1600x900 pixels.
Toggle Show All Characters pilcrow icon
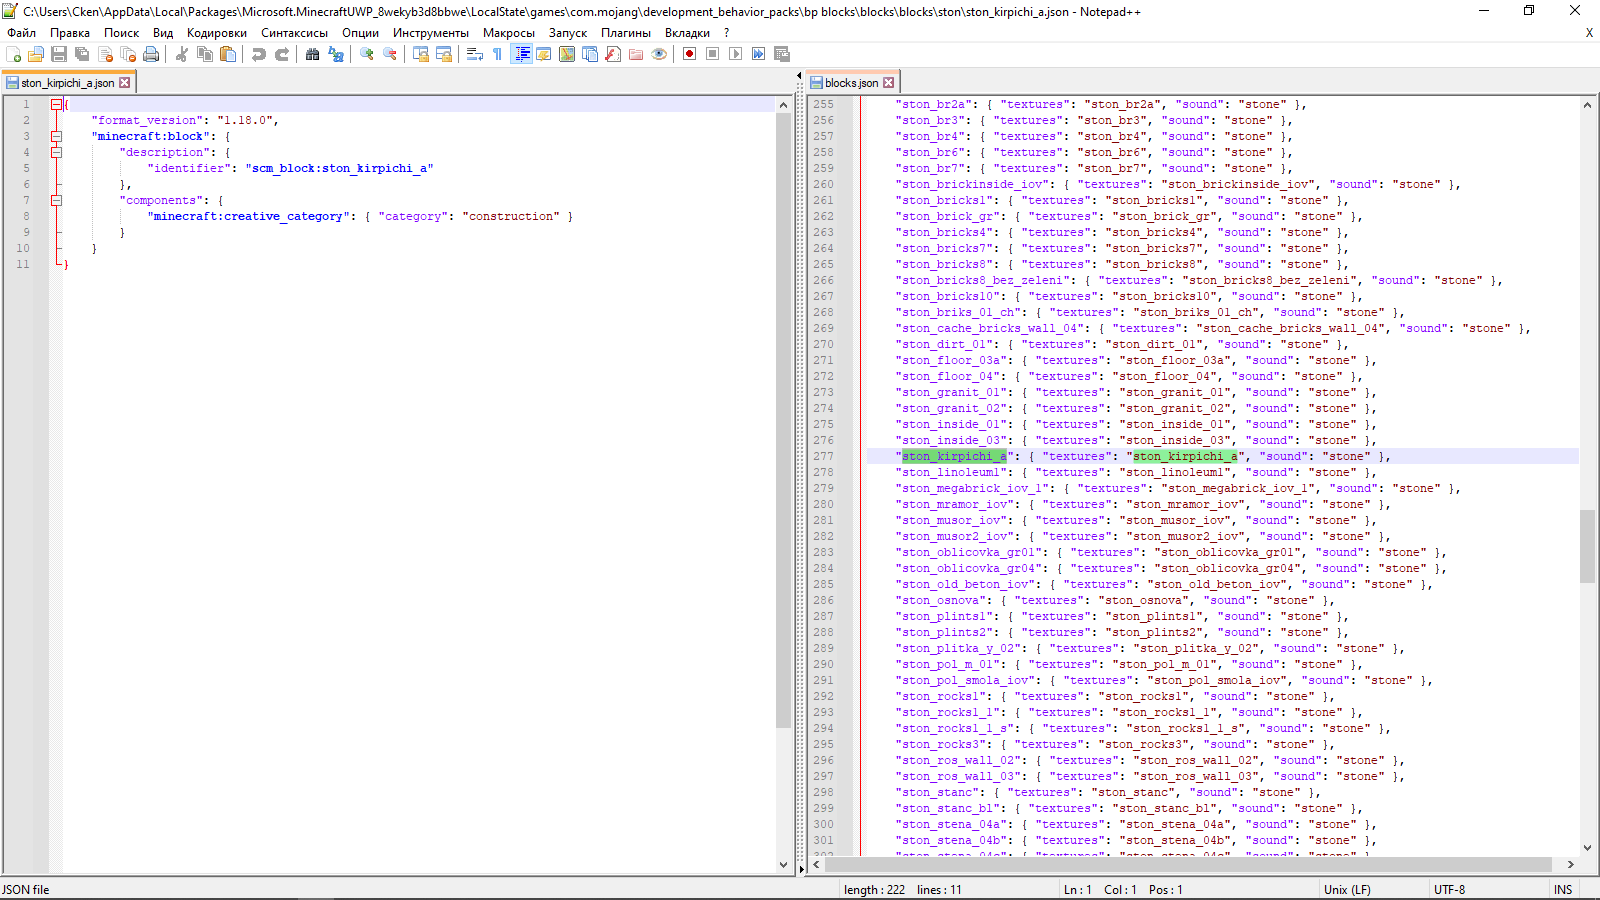point(497,54)
